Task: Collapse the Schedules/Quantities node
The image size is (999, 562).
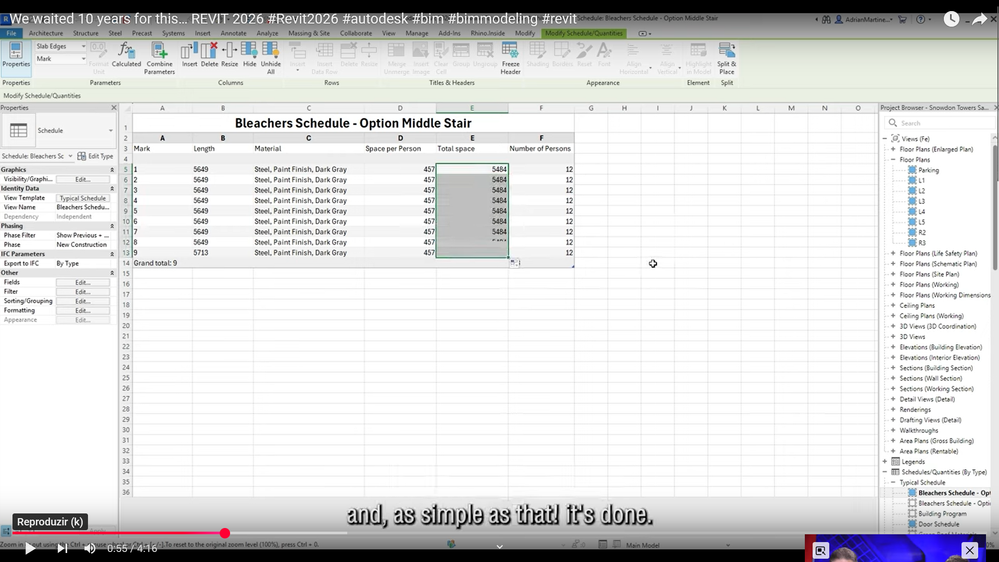Action: pos(885,472)
